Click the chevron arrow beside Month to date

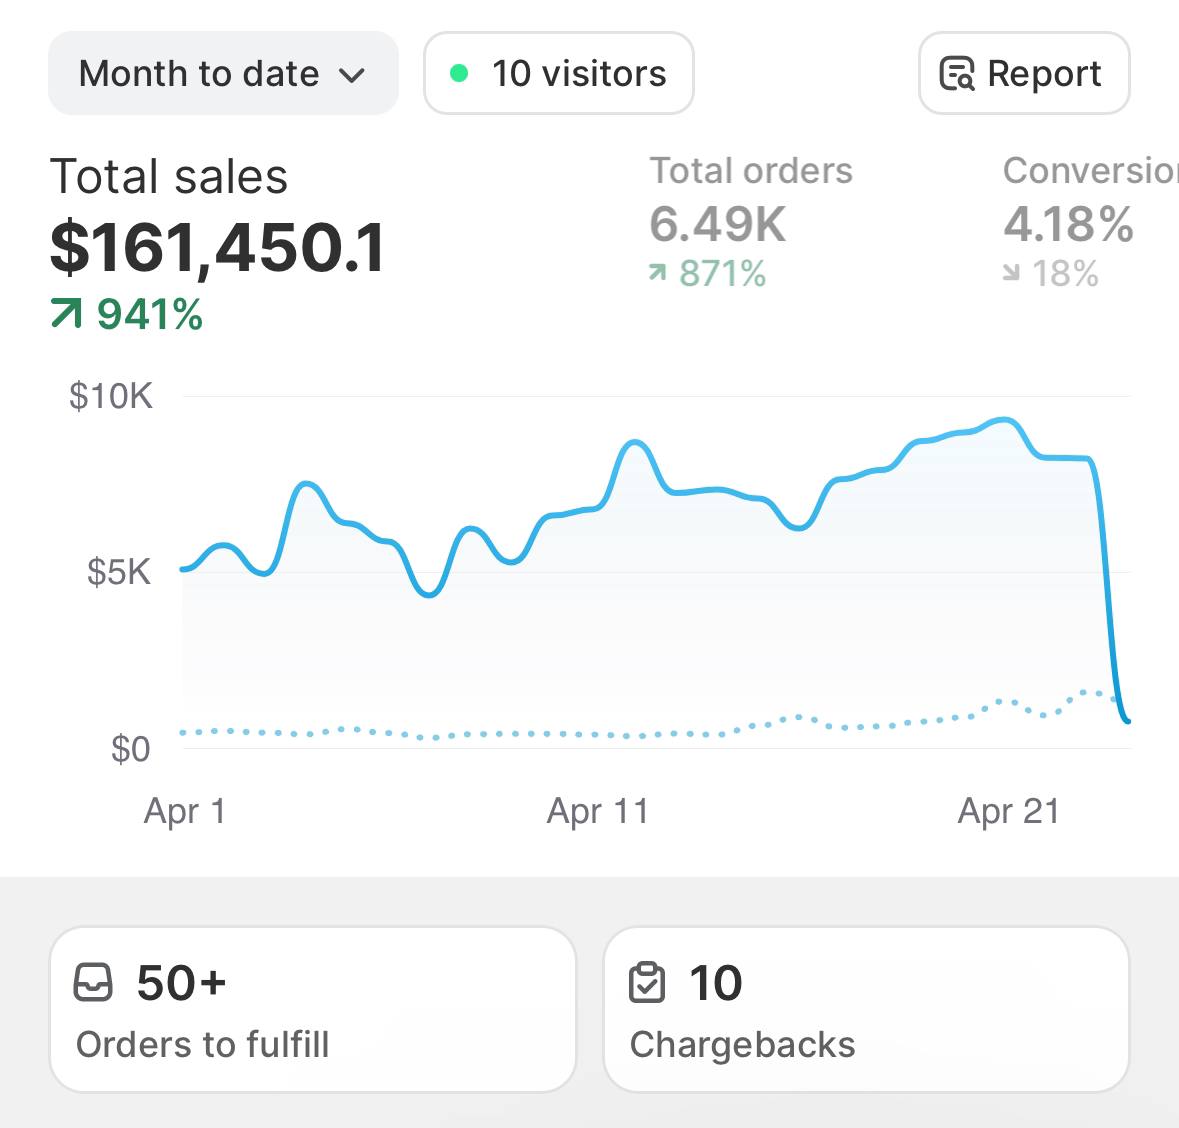(352, 75)
